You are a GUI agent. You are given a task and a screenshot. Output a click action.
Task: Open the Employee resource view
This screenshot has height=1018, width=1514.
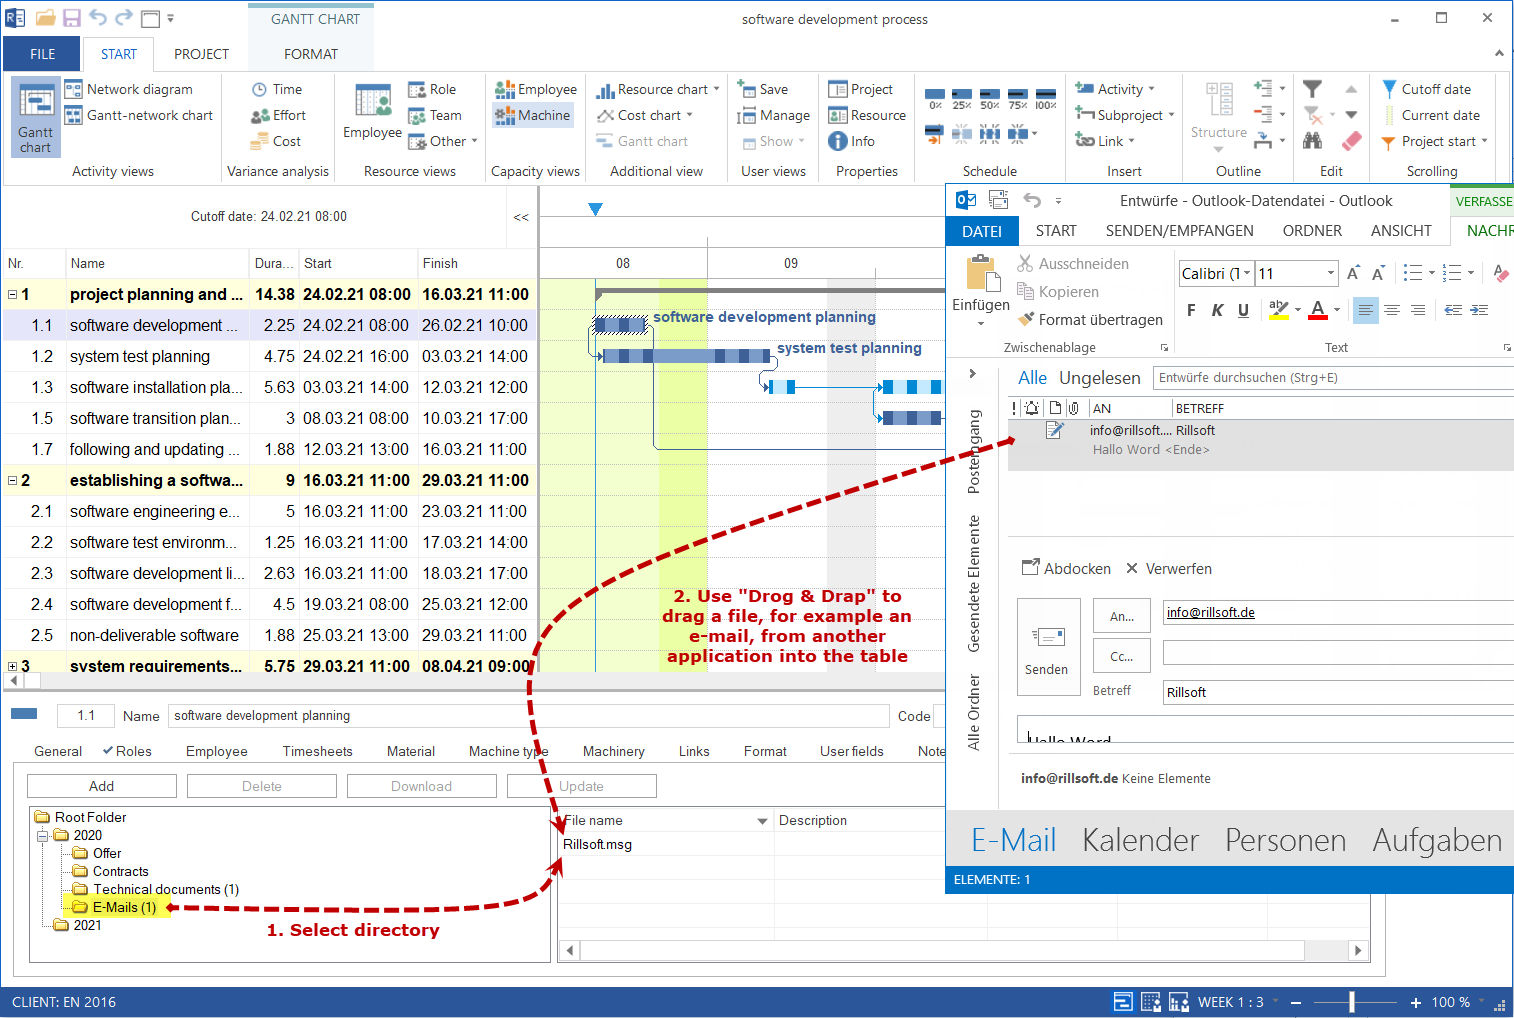click(372, 112)
